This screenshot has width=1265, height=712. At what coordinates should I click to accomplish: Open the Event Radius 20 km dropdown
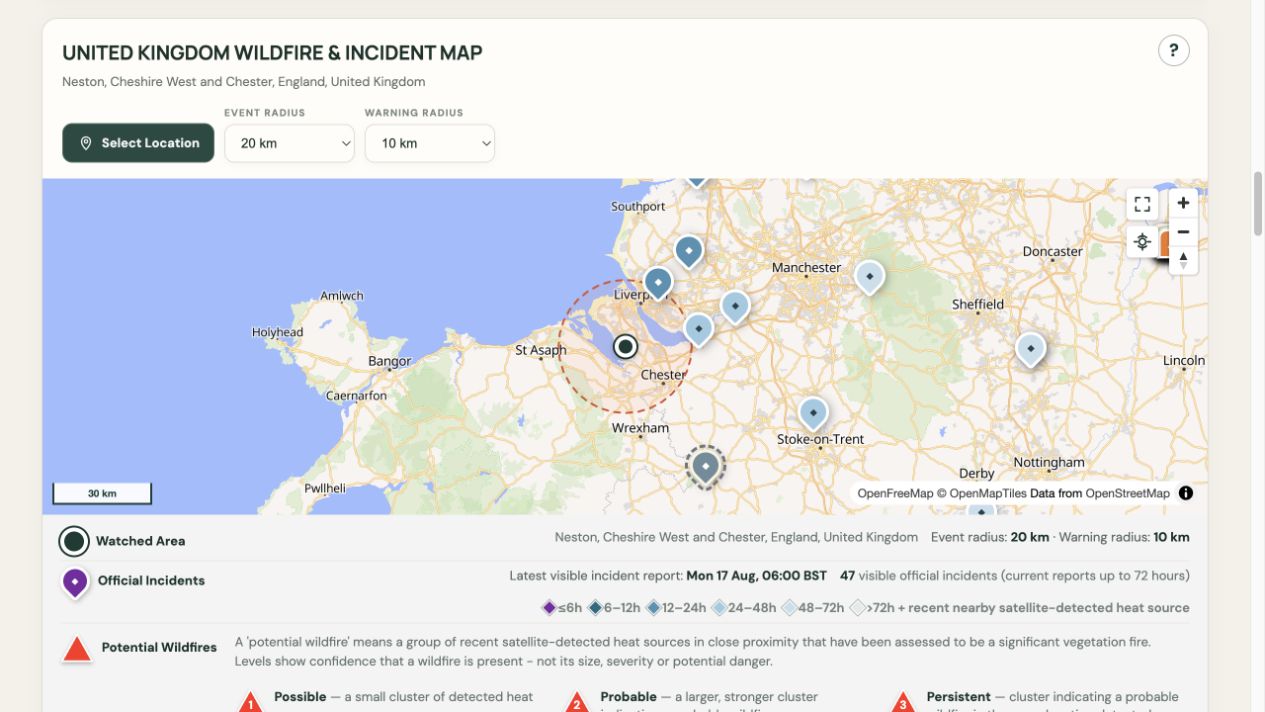coord(289,143)
